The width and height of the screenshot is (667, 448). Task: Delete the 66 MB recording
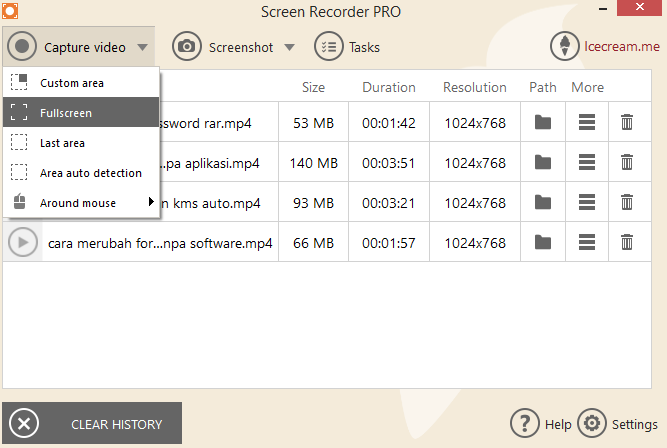pos(627,242)
